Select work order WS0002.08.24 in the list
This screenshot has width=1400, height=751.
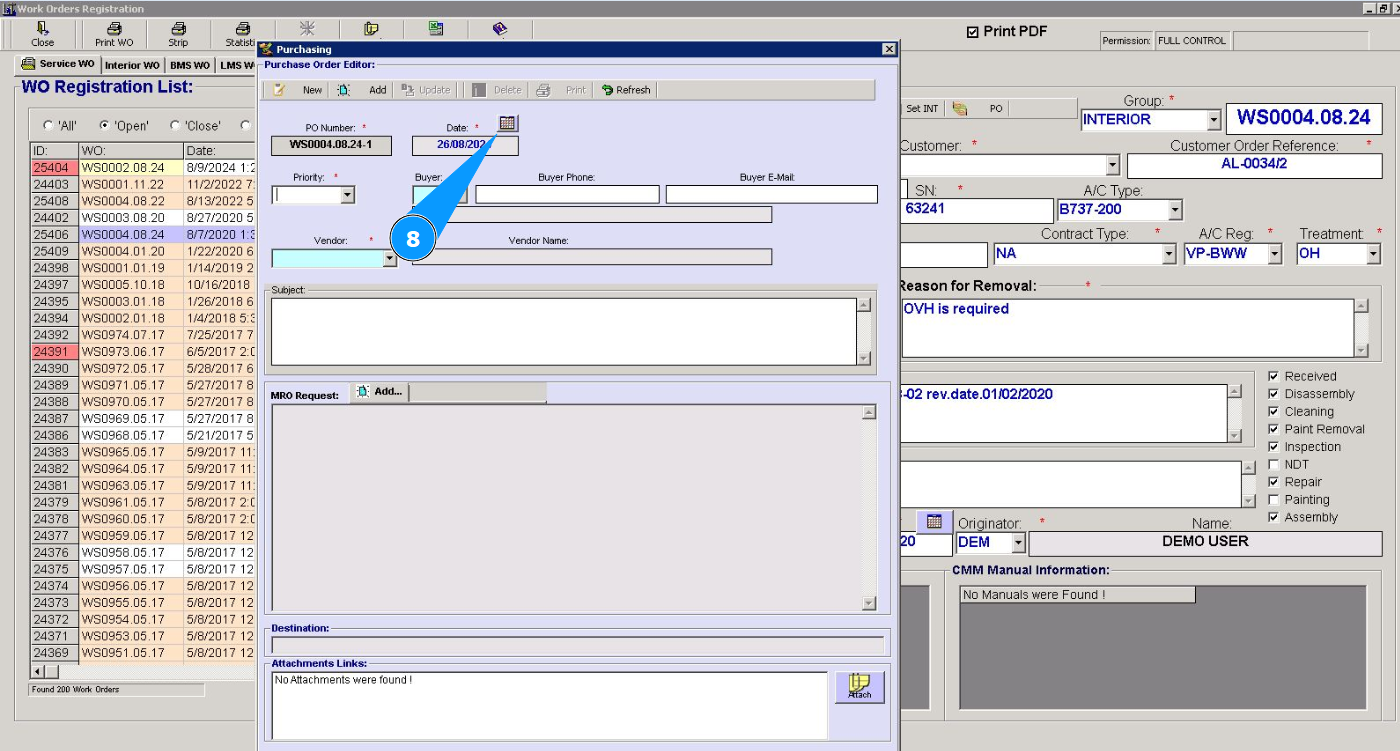[x=131, y=168]
